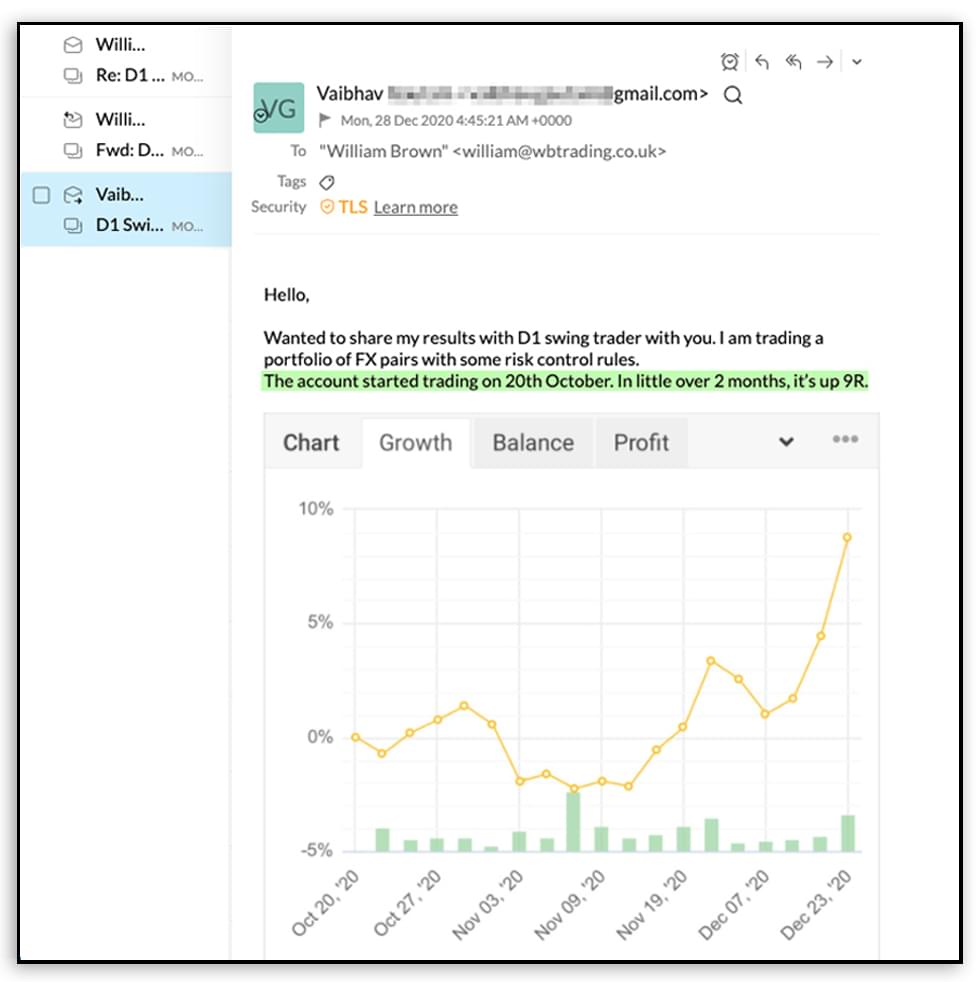
Task: Click the Reply All double-arrow icon
Action: pos(794,62)
